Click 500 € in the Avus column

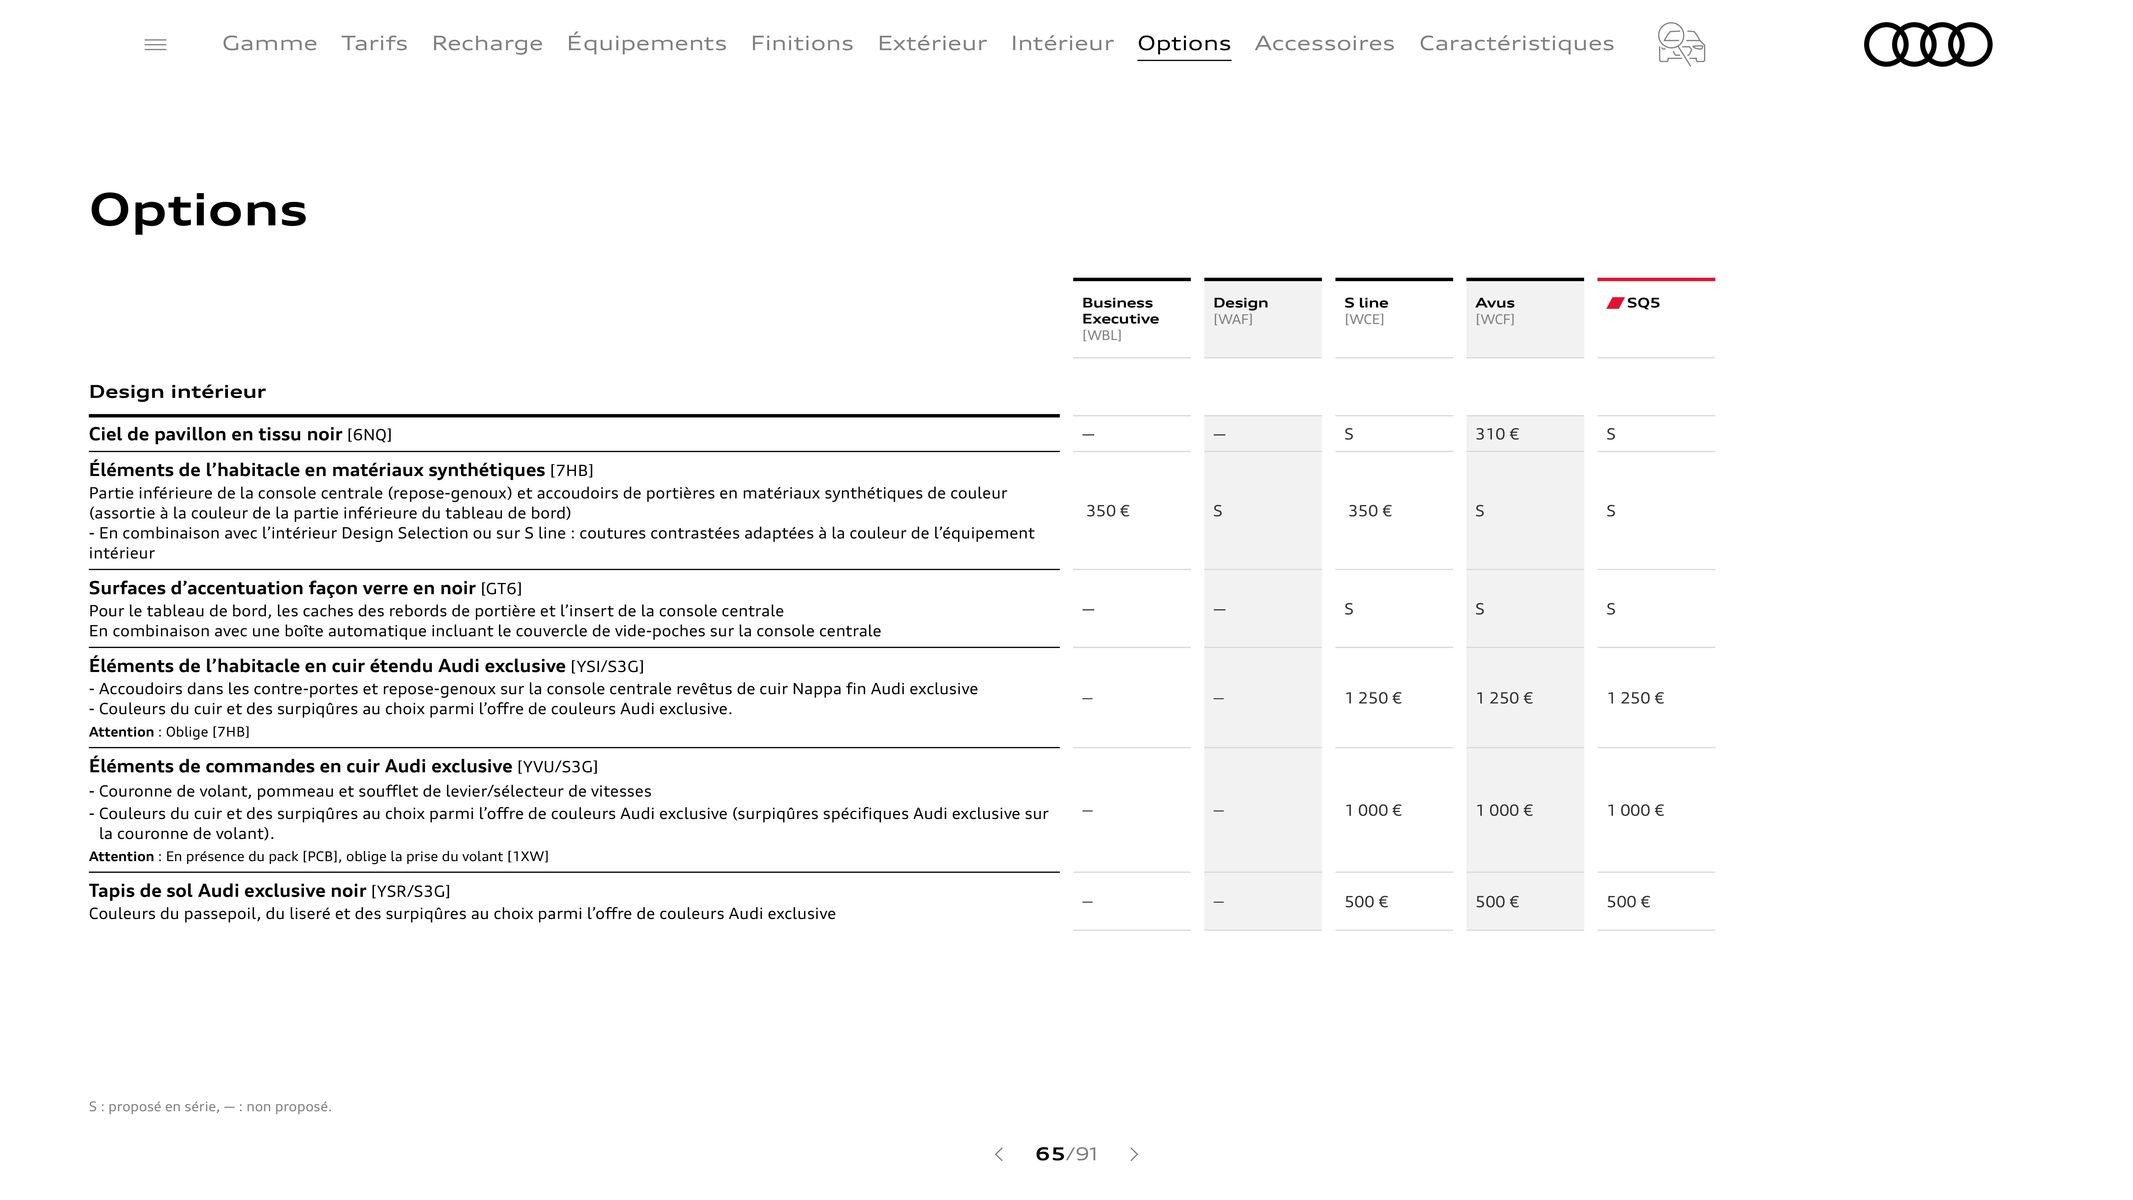(1497, 902)
